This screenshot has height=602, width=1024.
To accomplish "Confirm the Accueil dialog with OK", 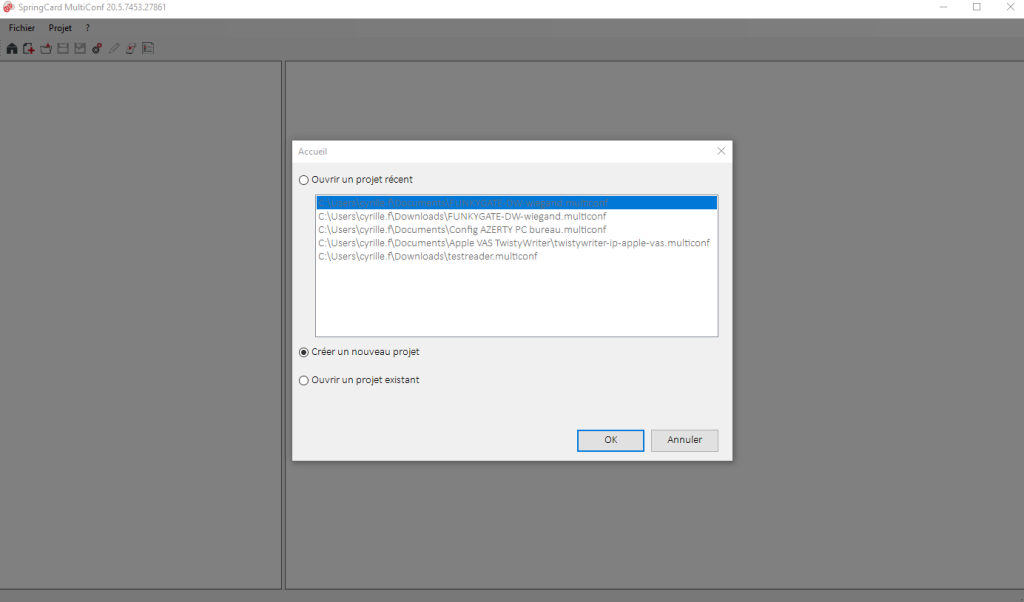I will (611, 440).
